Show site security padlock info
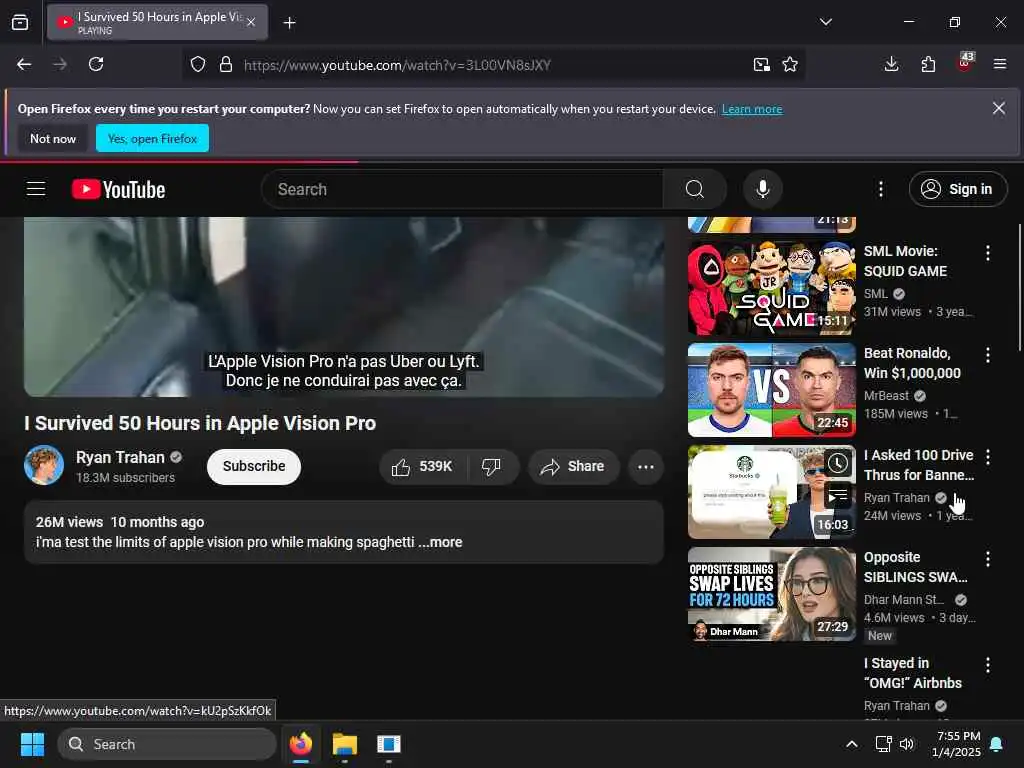The height and width of the screenshot is (768, 1024). 226,64
